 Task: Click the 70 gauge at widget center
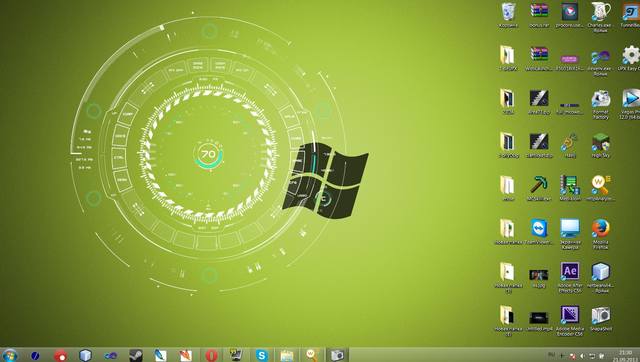208,155
